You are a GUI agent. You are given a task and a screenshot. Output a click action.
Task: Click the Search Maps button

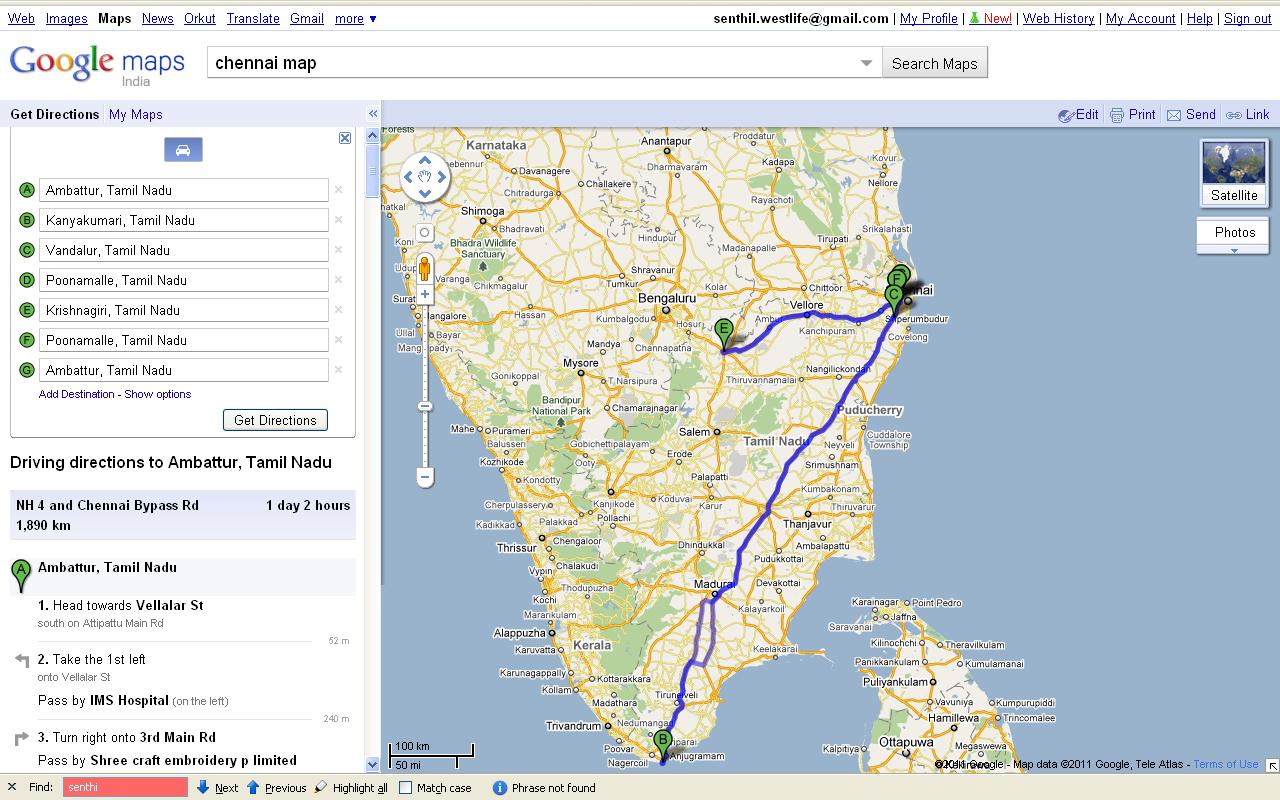pyautogui.click(x=935, y=63)
